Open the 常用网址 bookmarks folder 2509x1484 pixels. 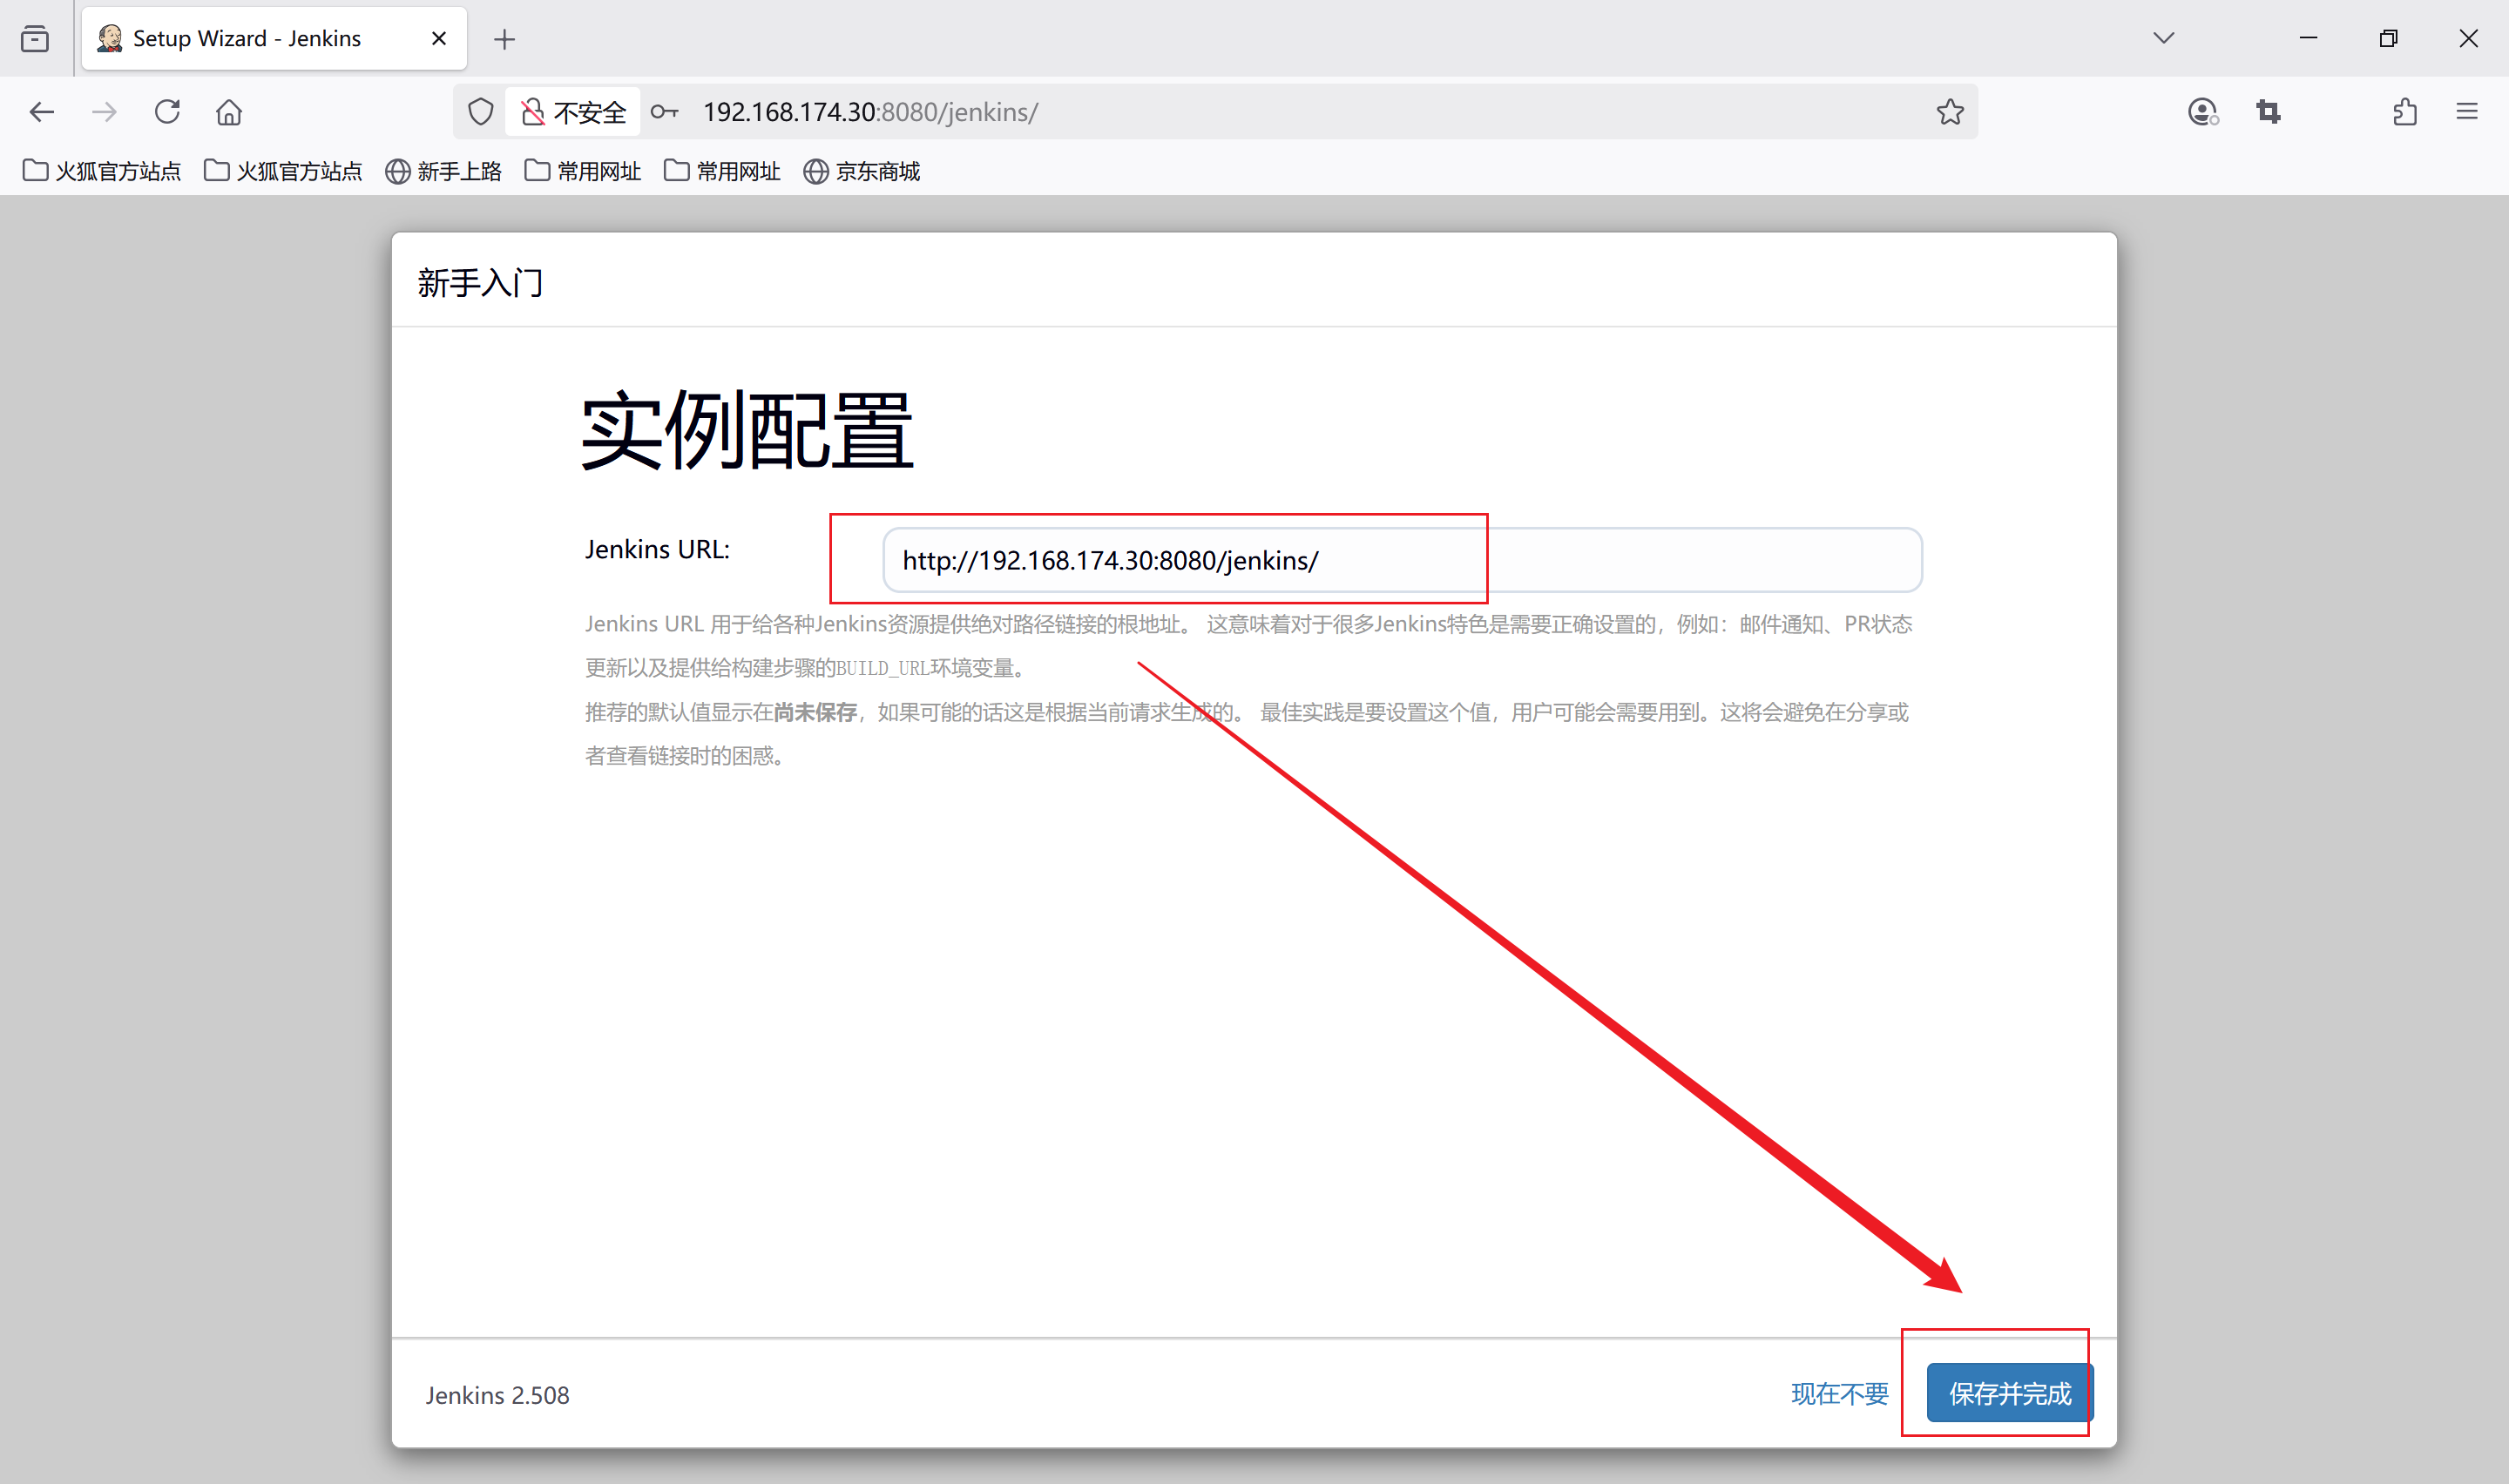583,171
